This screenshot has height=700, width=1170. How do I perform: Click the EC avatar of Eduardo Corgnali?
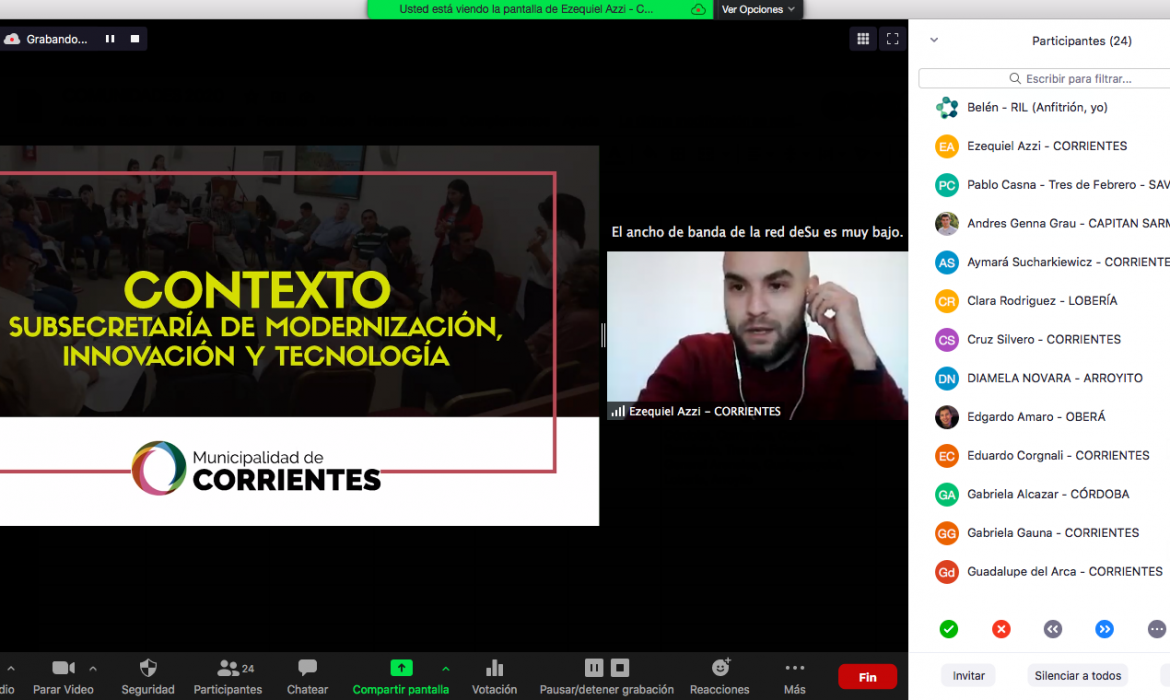pos(947,455)
